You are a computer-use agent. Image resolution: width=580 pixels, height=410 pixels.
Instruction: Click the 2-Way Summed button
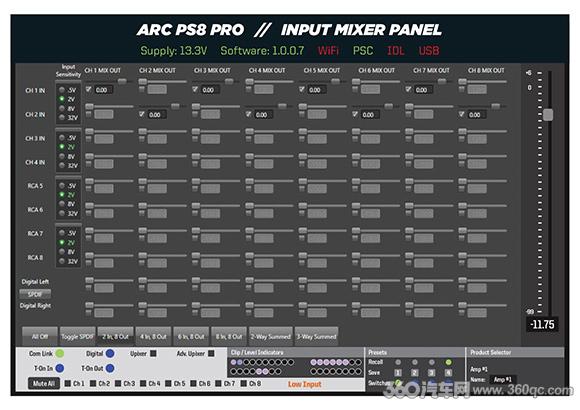tap(270, 336)
